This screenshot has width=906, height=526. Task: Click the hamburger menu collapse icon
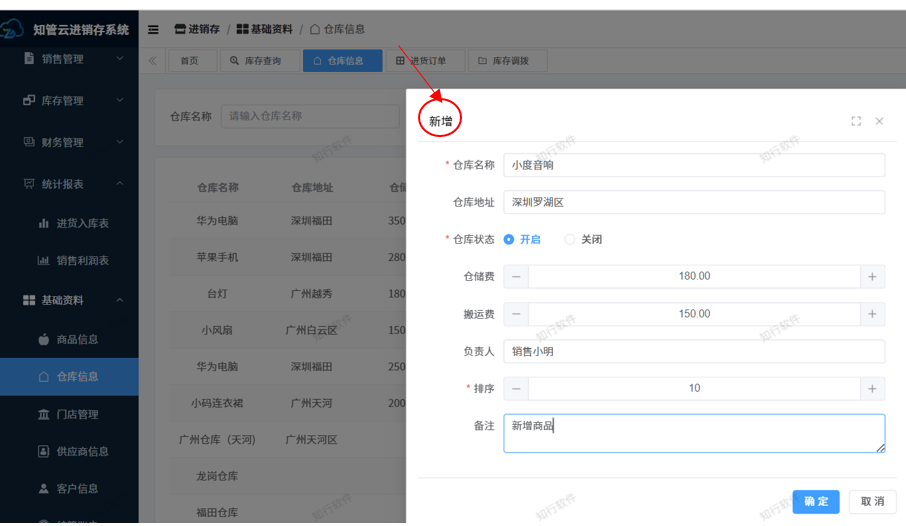click(x=153, y=30)
